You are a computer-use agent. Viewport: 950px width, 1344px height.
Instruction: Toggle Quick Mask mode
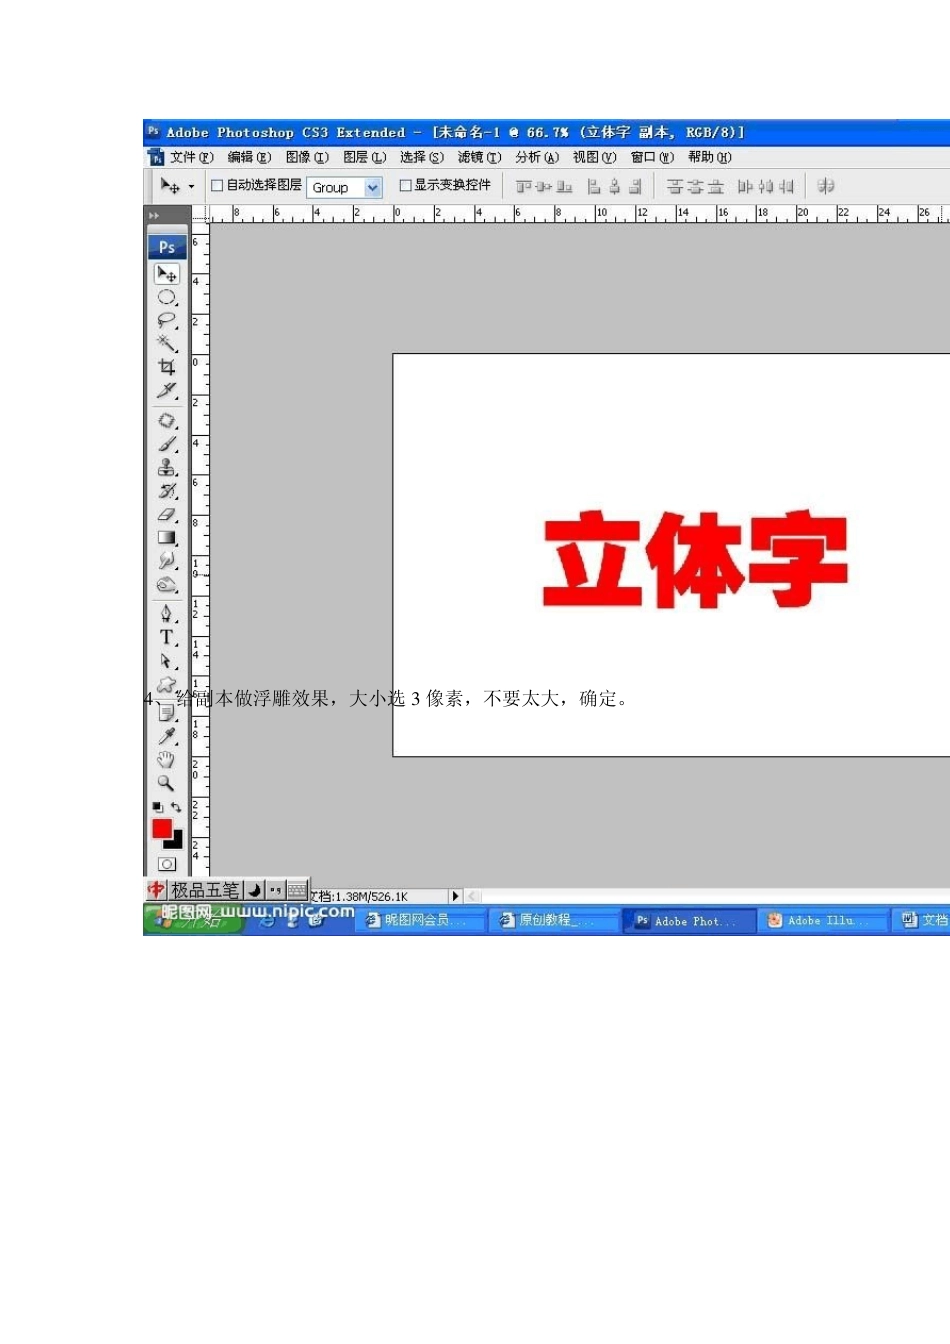167,864
